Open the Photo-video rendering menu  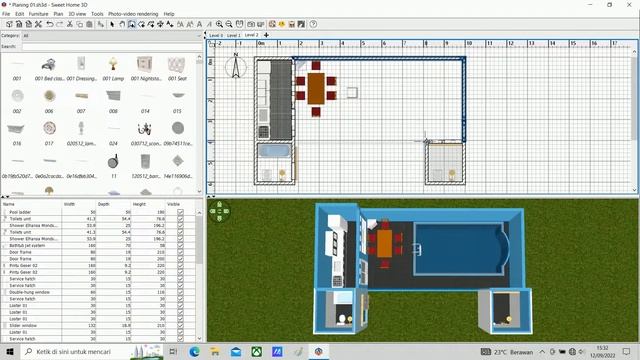click(x=133, y=14)
